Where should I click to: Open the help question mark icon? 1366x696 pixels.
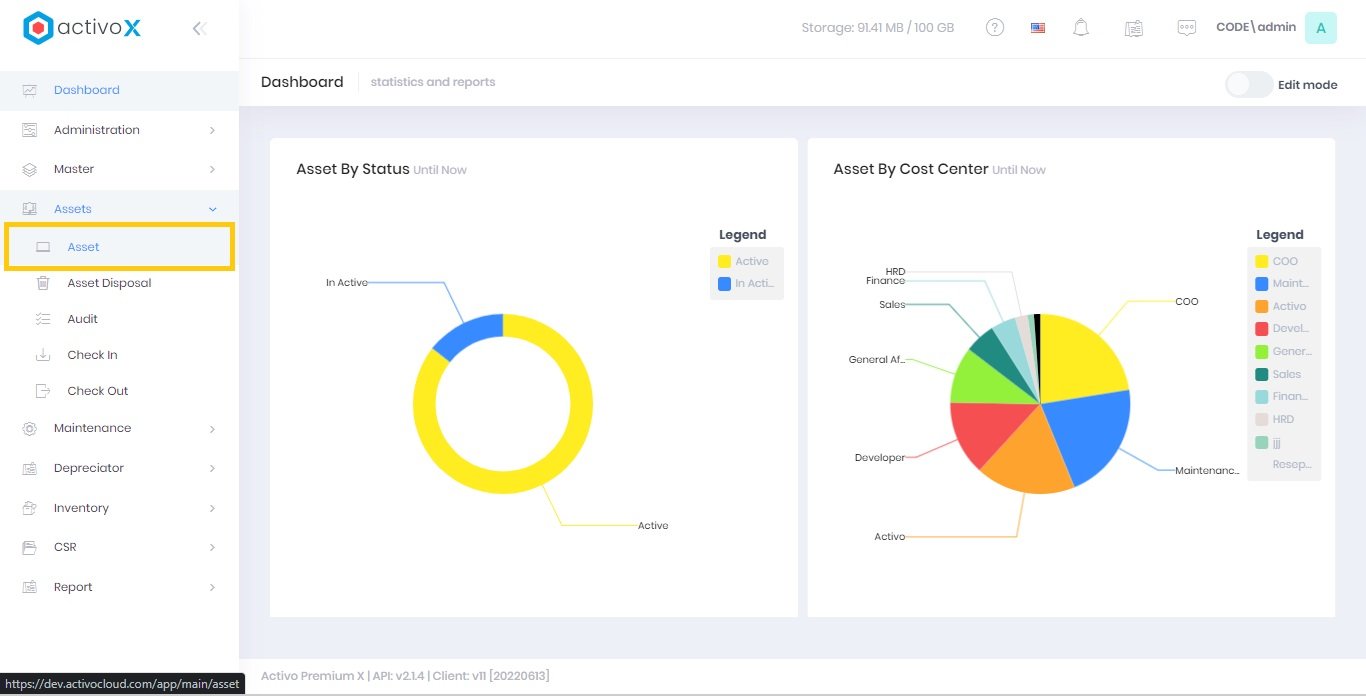point(995,28)
